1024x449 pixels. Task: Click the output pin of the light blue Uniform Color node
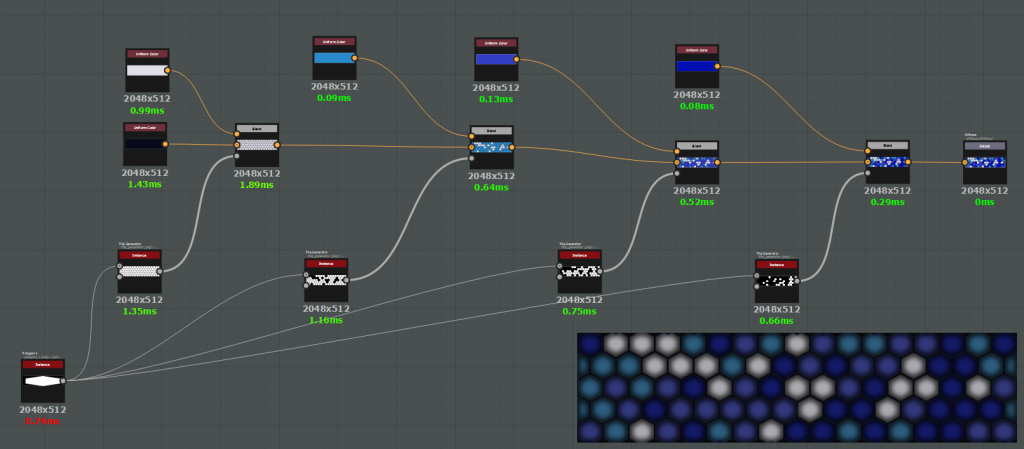click(355, 58)
